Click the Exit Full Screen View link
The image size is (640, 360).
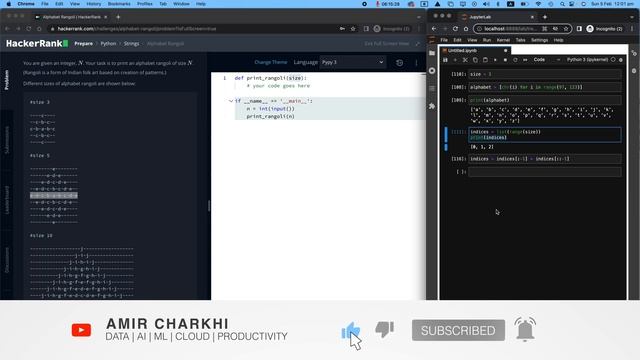(x=387, y=44)
